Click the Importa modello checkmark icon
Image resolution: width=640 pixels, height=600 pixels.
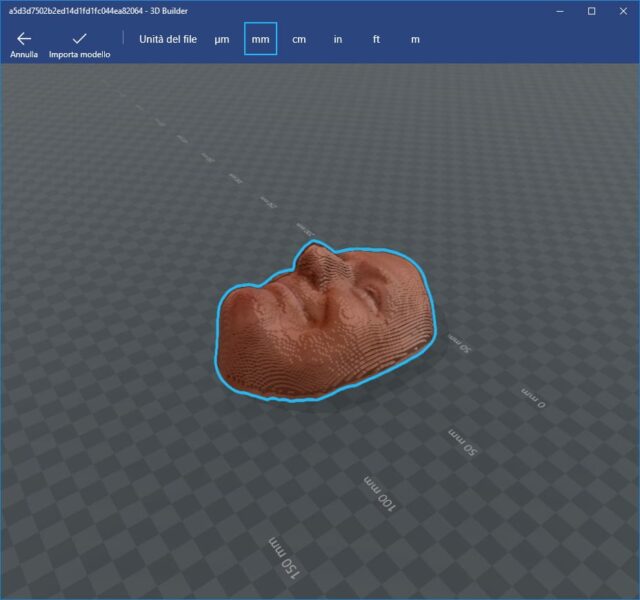click(79, 38)
